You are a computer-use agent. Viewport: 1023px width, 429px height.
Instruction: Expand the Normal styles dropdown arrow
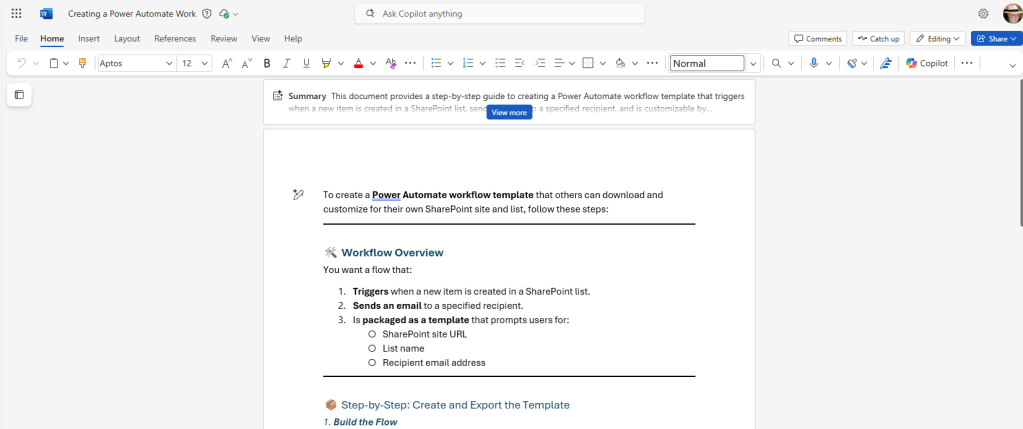(x=753, y=63)
